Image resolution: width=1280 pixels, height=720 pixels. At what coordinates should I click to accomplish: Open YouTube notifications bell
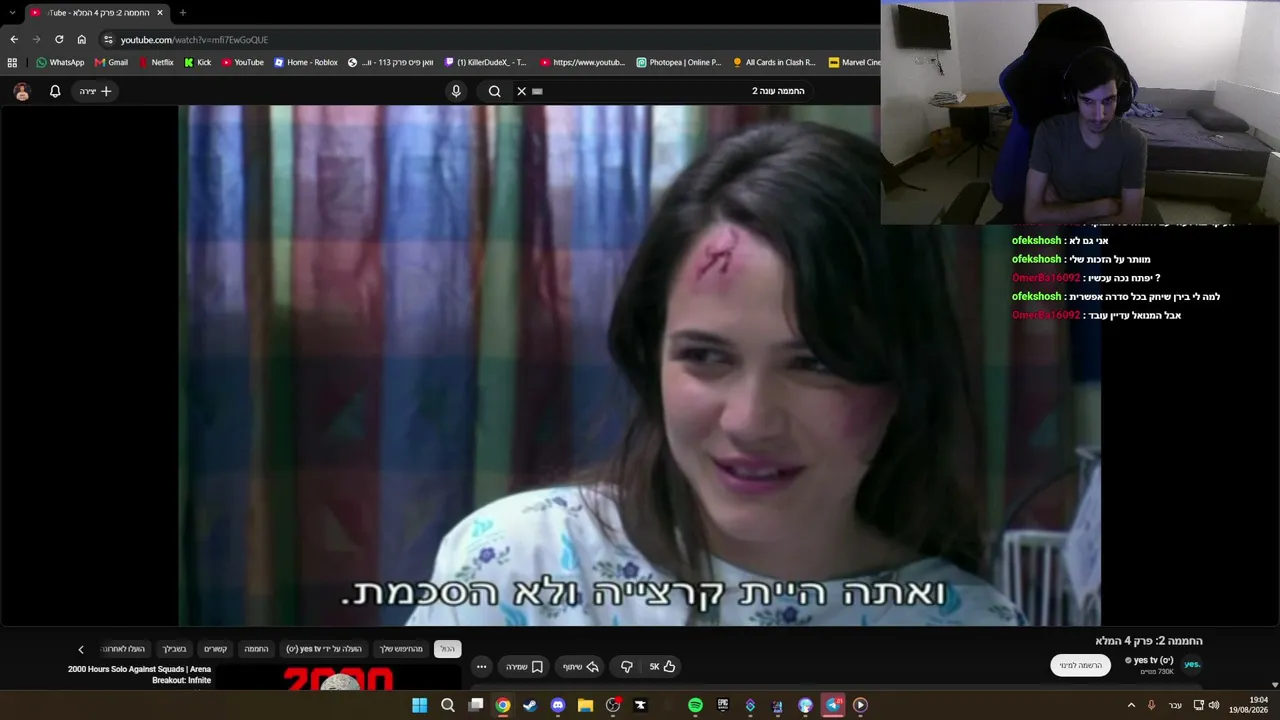[x=55, y=91]
